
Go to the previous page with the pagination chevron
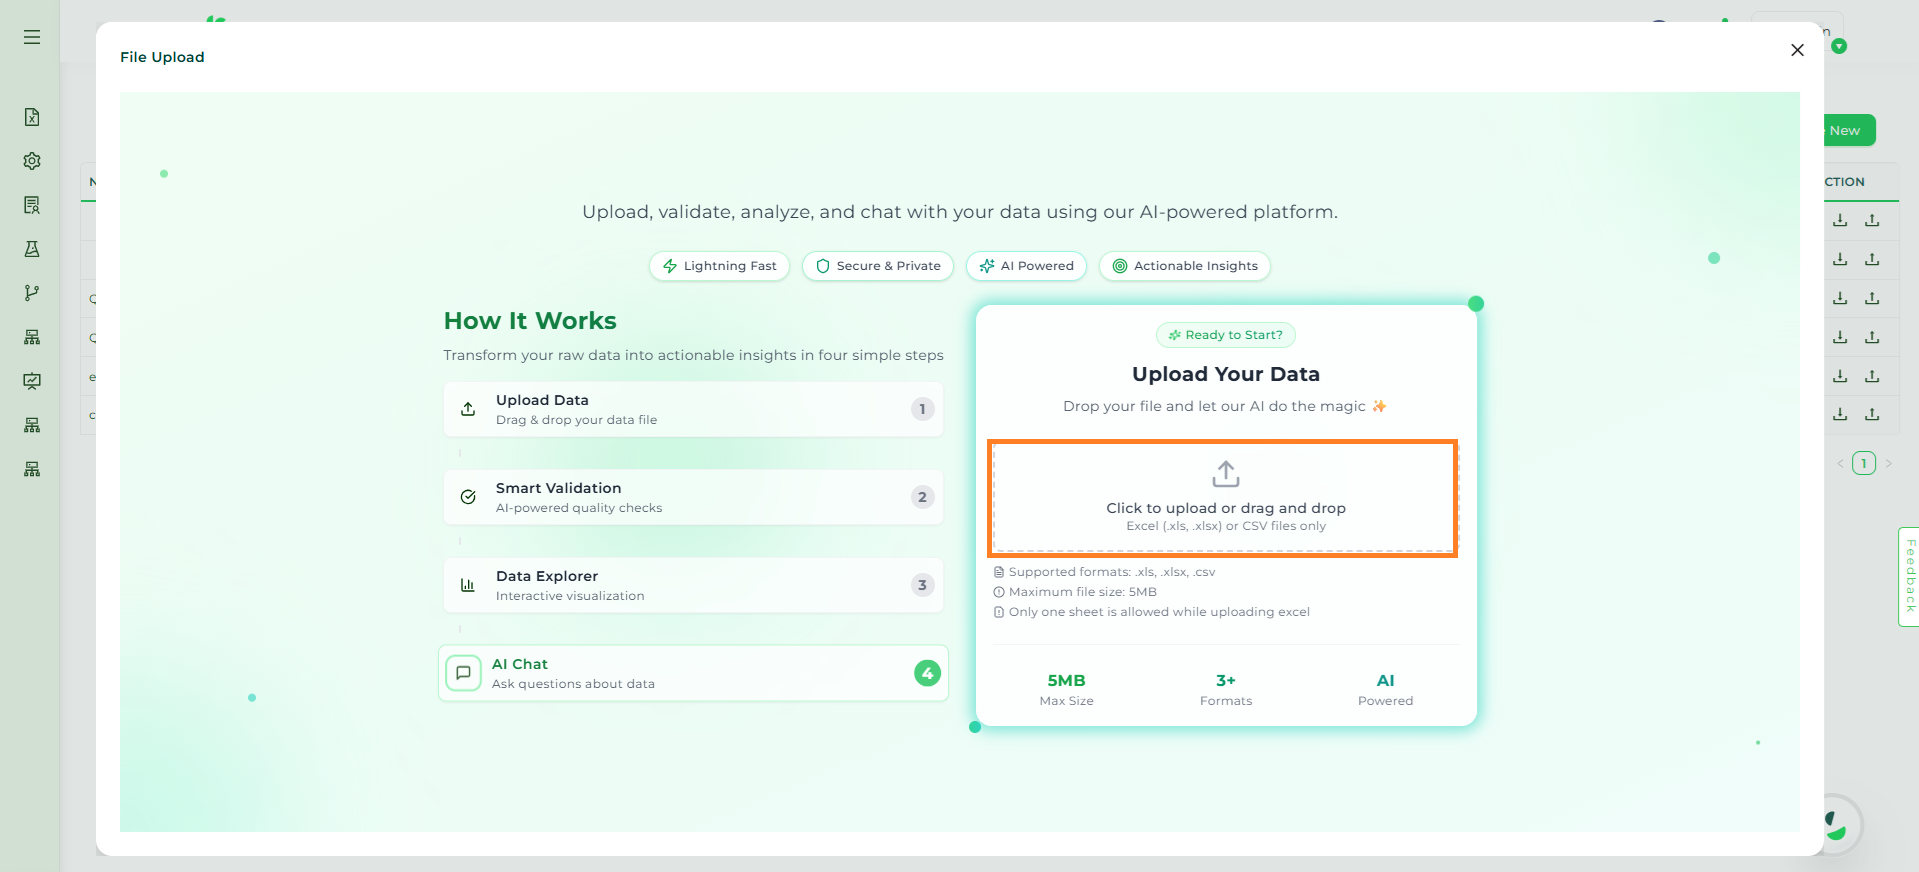[1840, 463]
